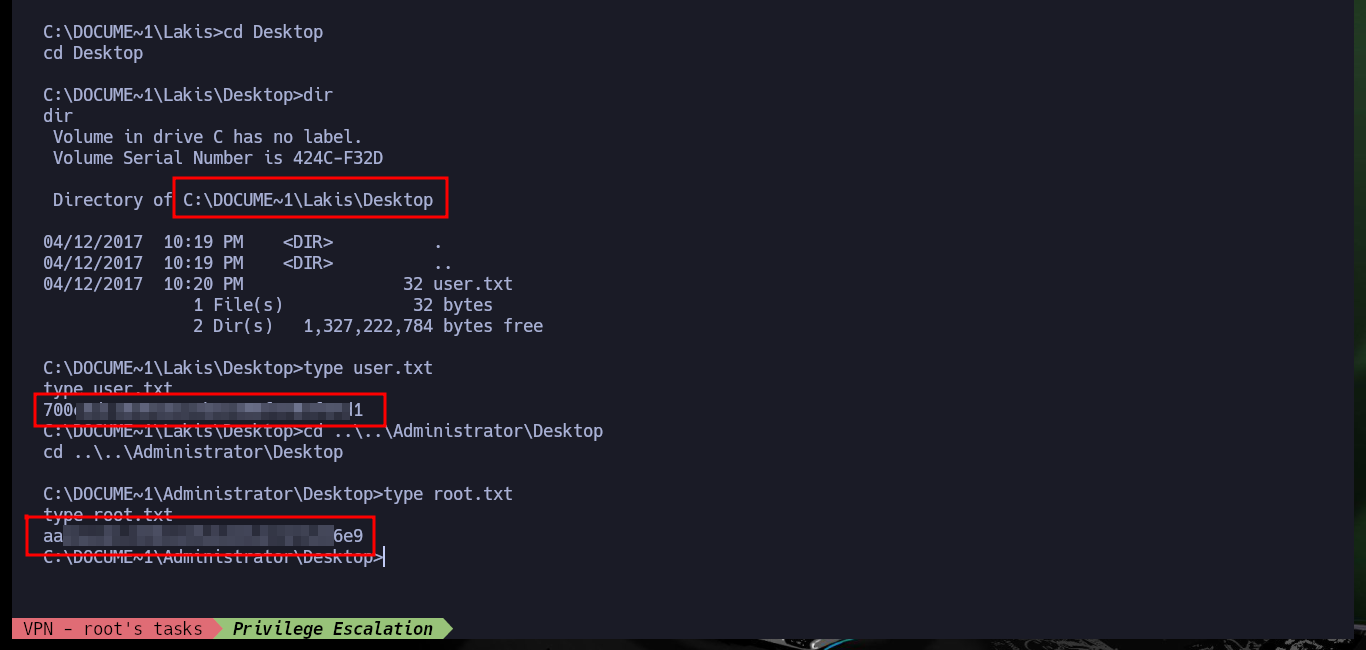Click the "dir" command after the Lakis\Desktop prompt
The height and width of the screenshot is (650, 1366).
[318, 95]
